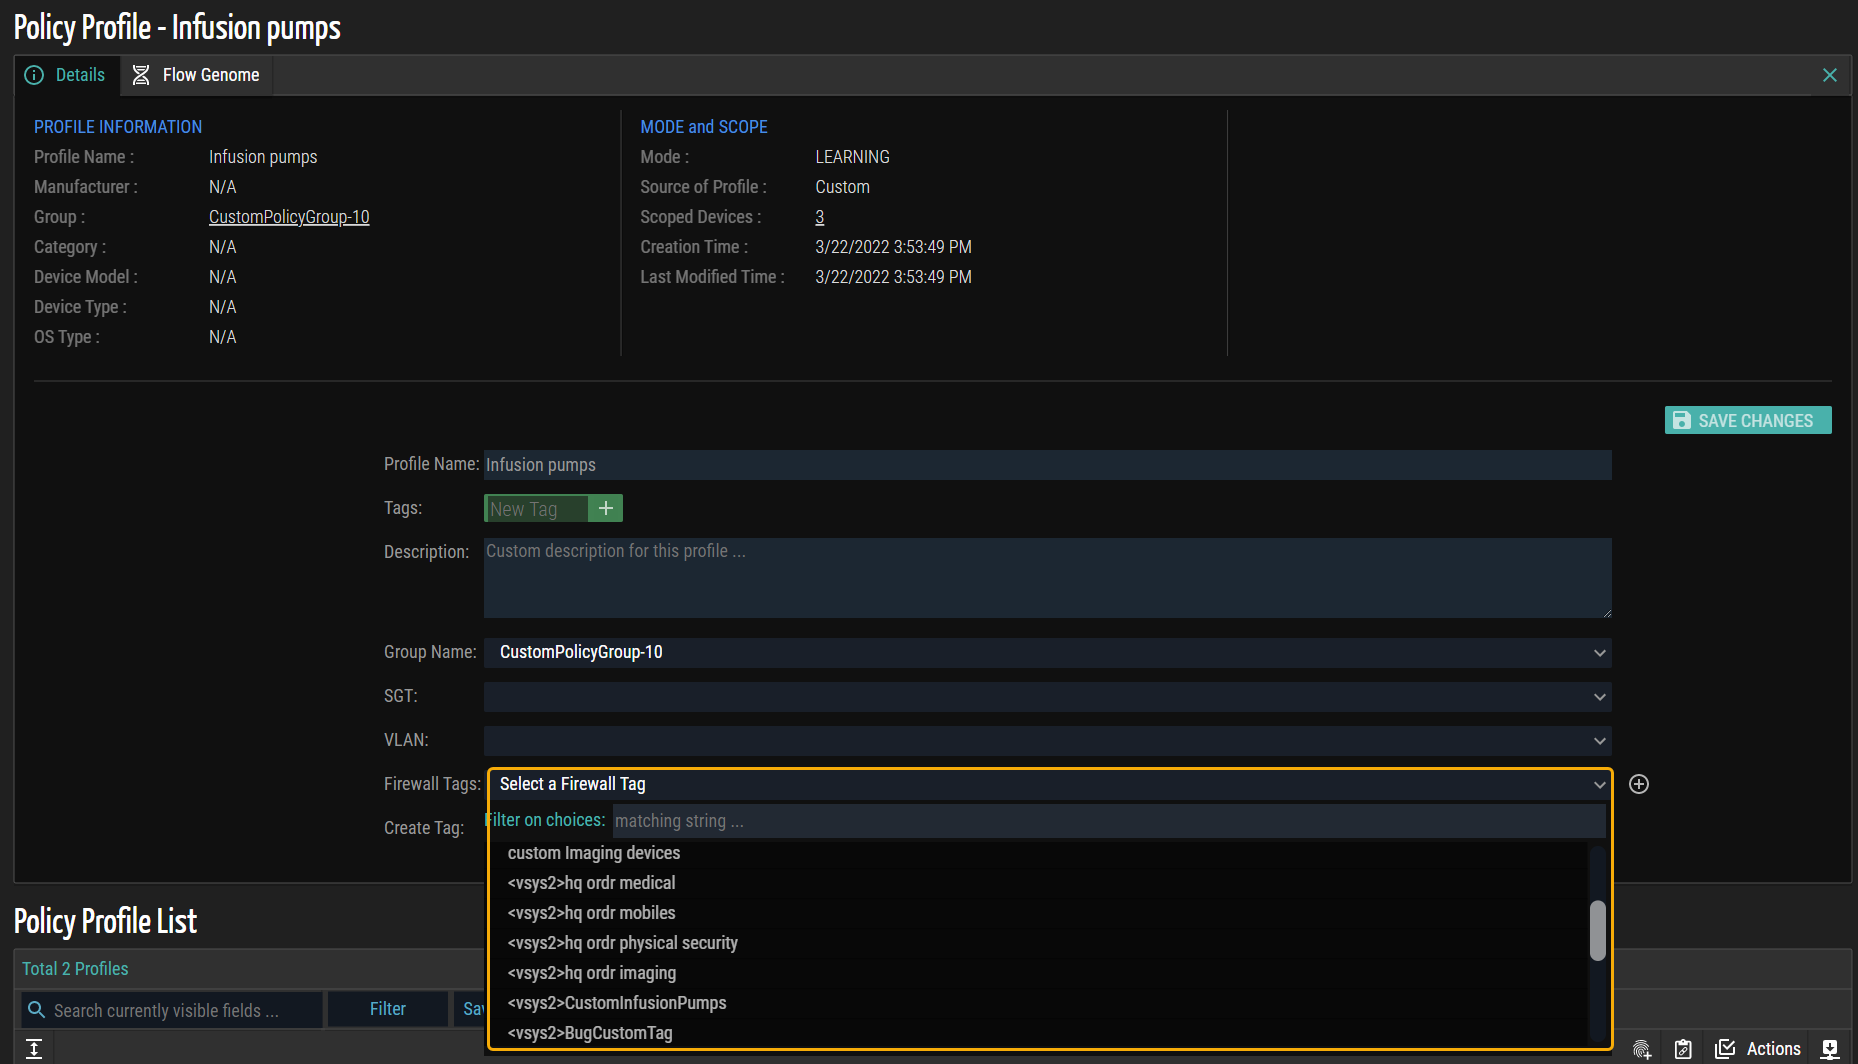Screen dimensions: 1858x1064
Task: Switch to the Details tab
Action: [x=66, y=75]
